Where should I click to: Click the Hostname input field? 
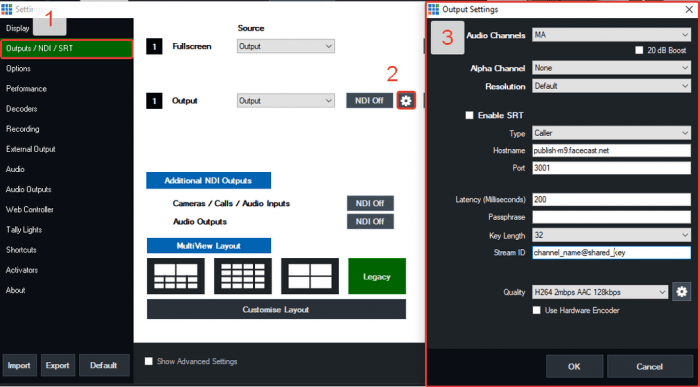pos(611,150)
